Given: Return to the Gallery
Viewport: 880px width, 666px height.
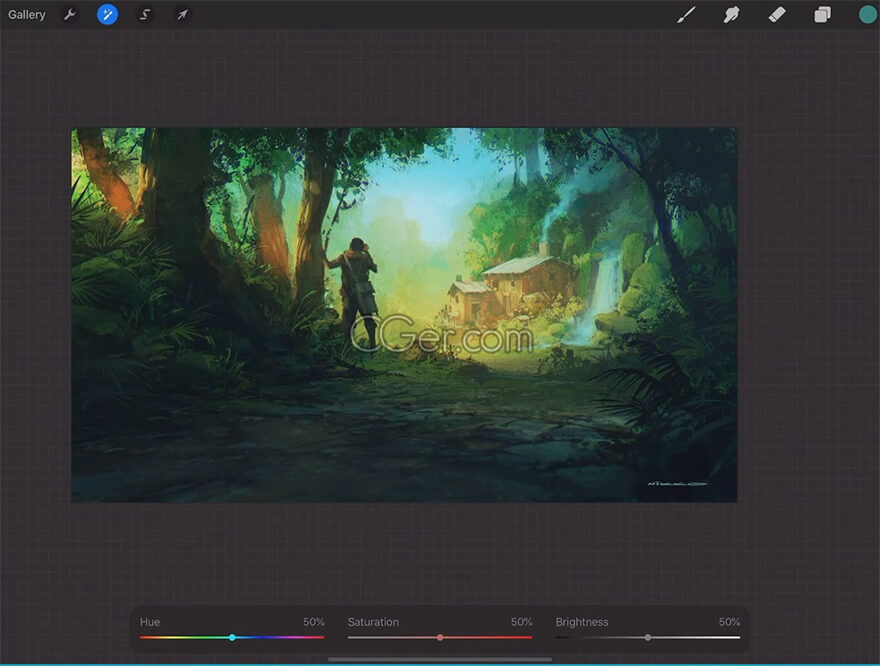Looking at the screenshot, I should 26,15.
